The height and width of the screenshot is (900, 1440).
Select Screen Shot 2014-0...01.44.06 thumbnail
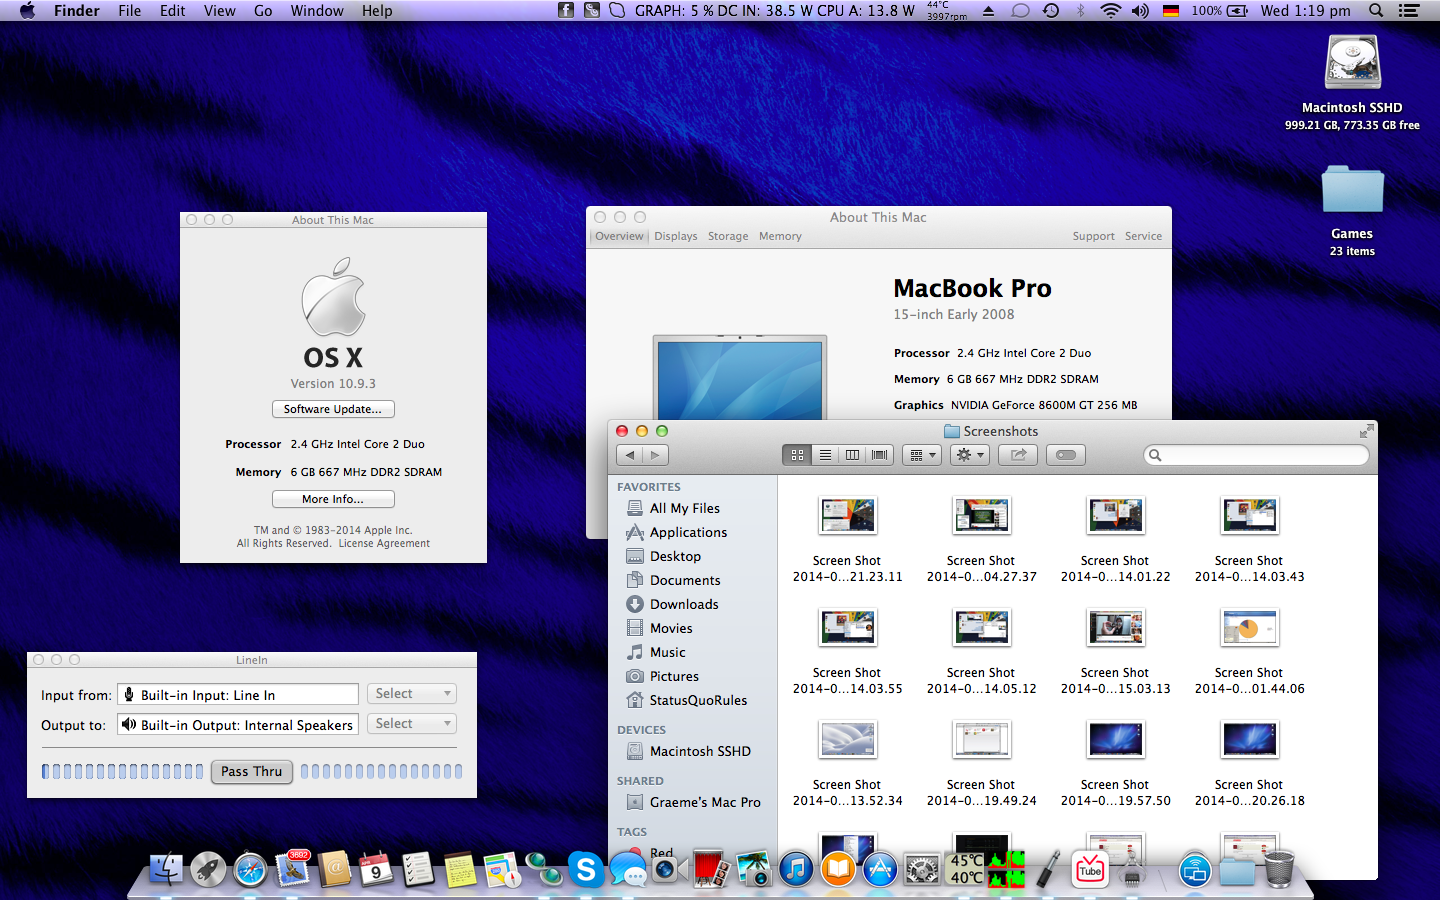[x=1250, y=628]
